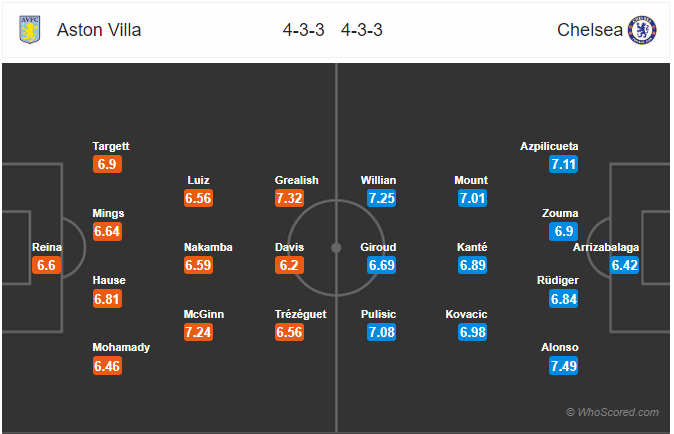Screen dimensions: 674x434
Task: Select Mohamady's 6.46 rating badge
Action: click(107, 366)
